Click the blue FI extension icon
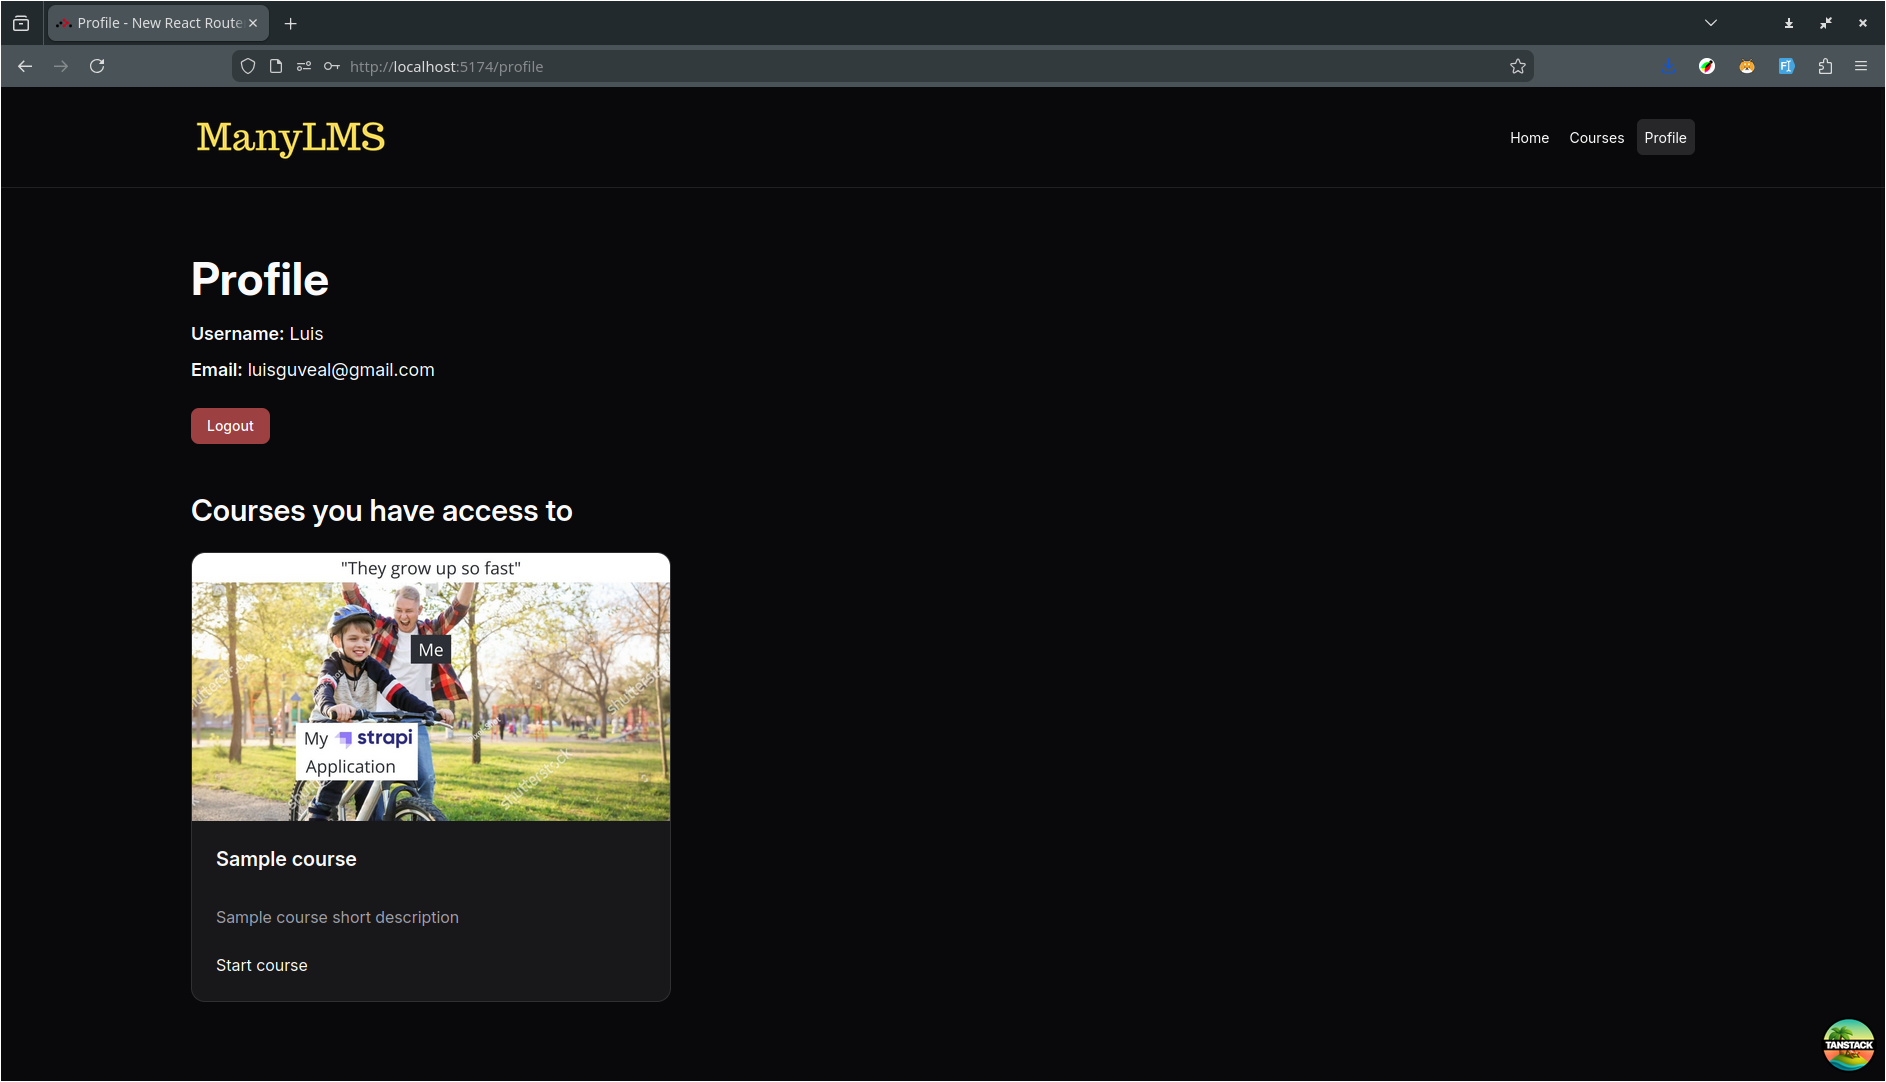The image size is (1886, 1082). point(1787,66)
